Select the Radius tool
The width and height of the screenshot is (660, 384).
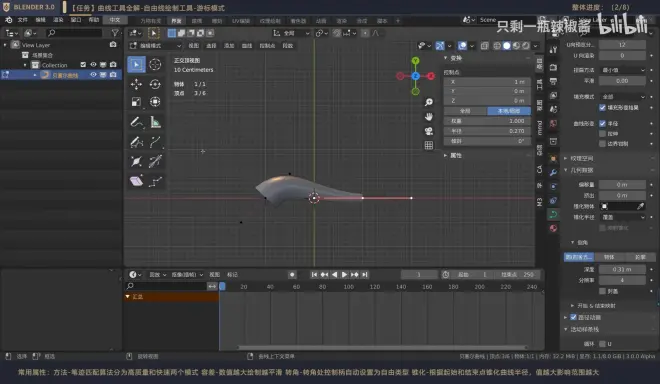click(136, 161)
